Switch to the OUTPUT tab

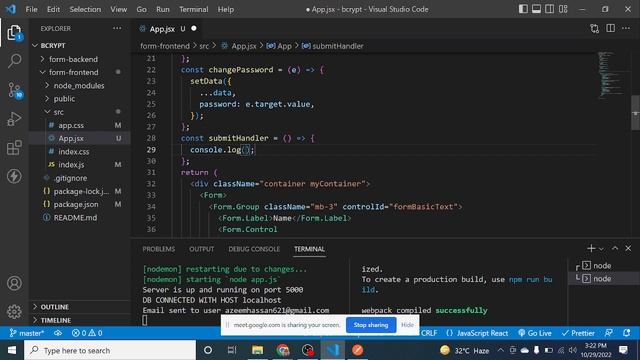click(201, 249)
